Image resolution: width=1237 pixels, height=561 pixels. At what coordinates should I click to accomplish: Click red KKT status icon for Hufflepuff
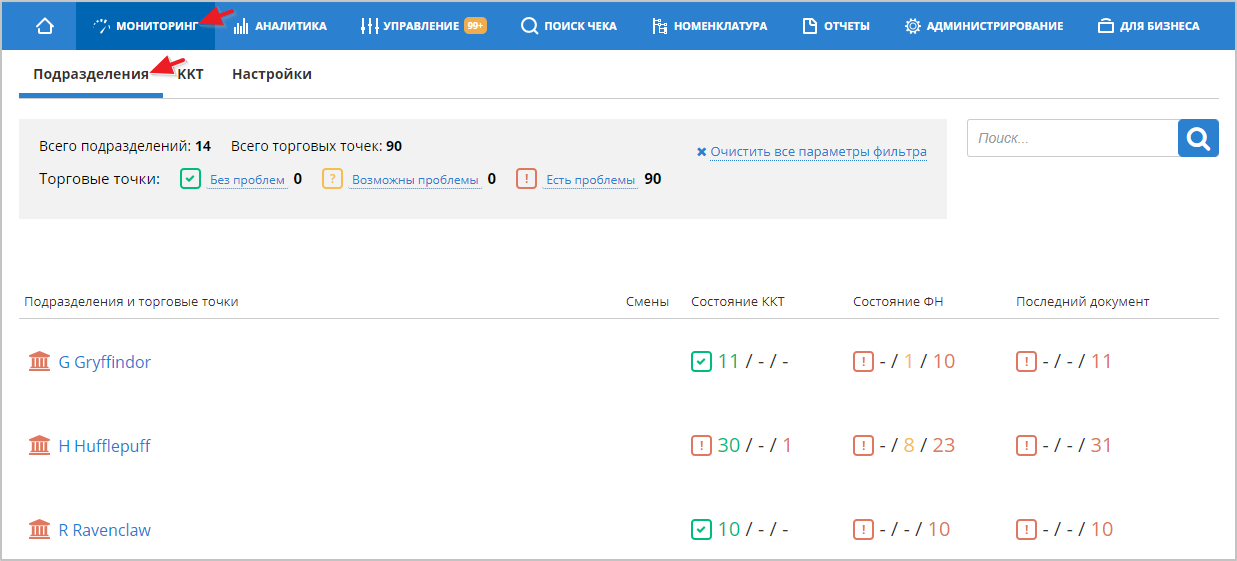point(701,445)
